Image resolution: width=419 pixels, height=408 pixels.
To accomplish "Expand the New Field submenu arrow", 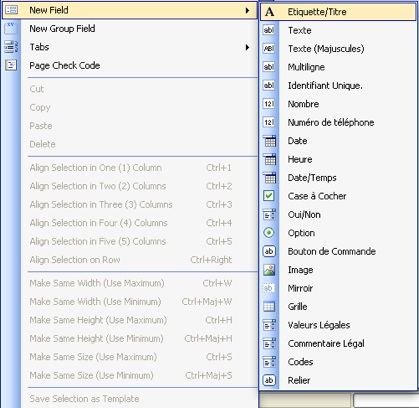I will click(x=247, y=10).
